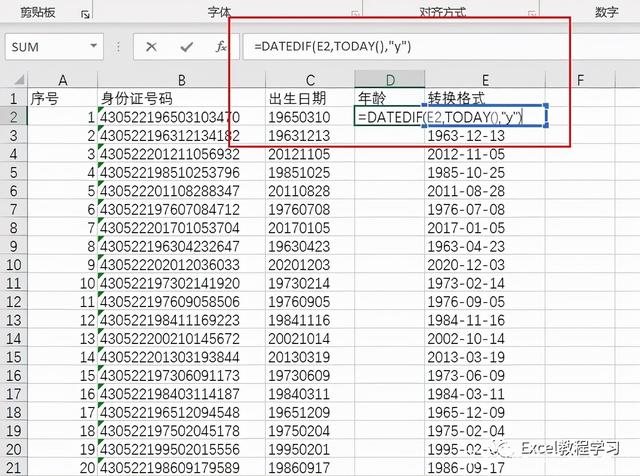
Task: Click sequence number cell 10
Action: coord(62,283)
